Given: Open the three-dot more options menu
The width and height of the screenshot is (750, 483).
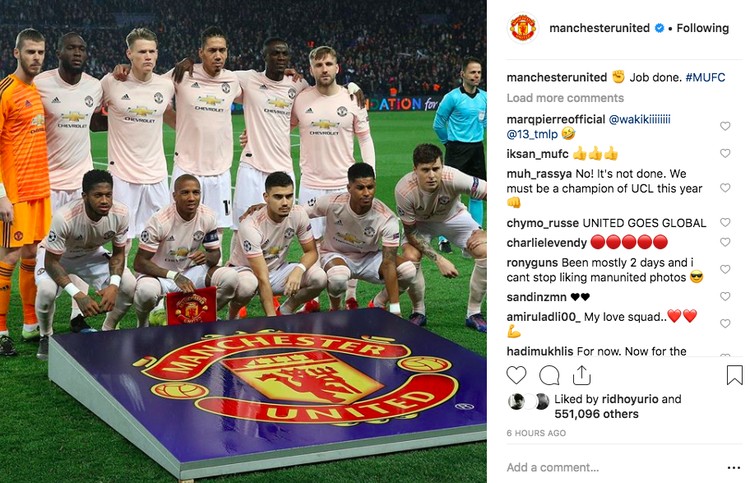Looking at the screenshot, I should click(x=734, y=468).
